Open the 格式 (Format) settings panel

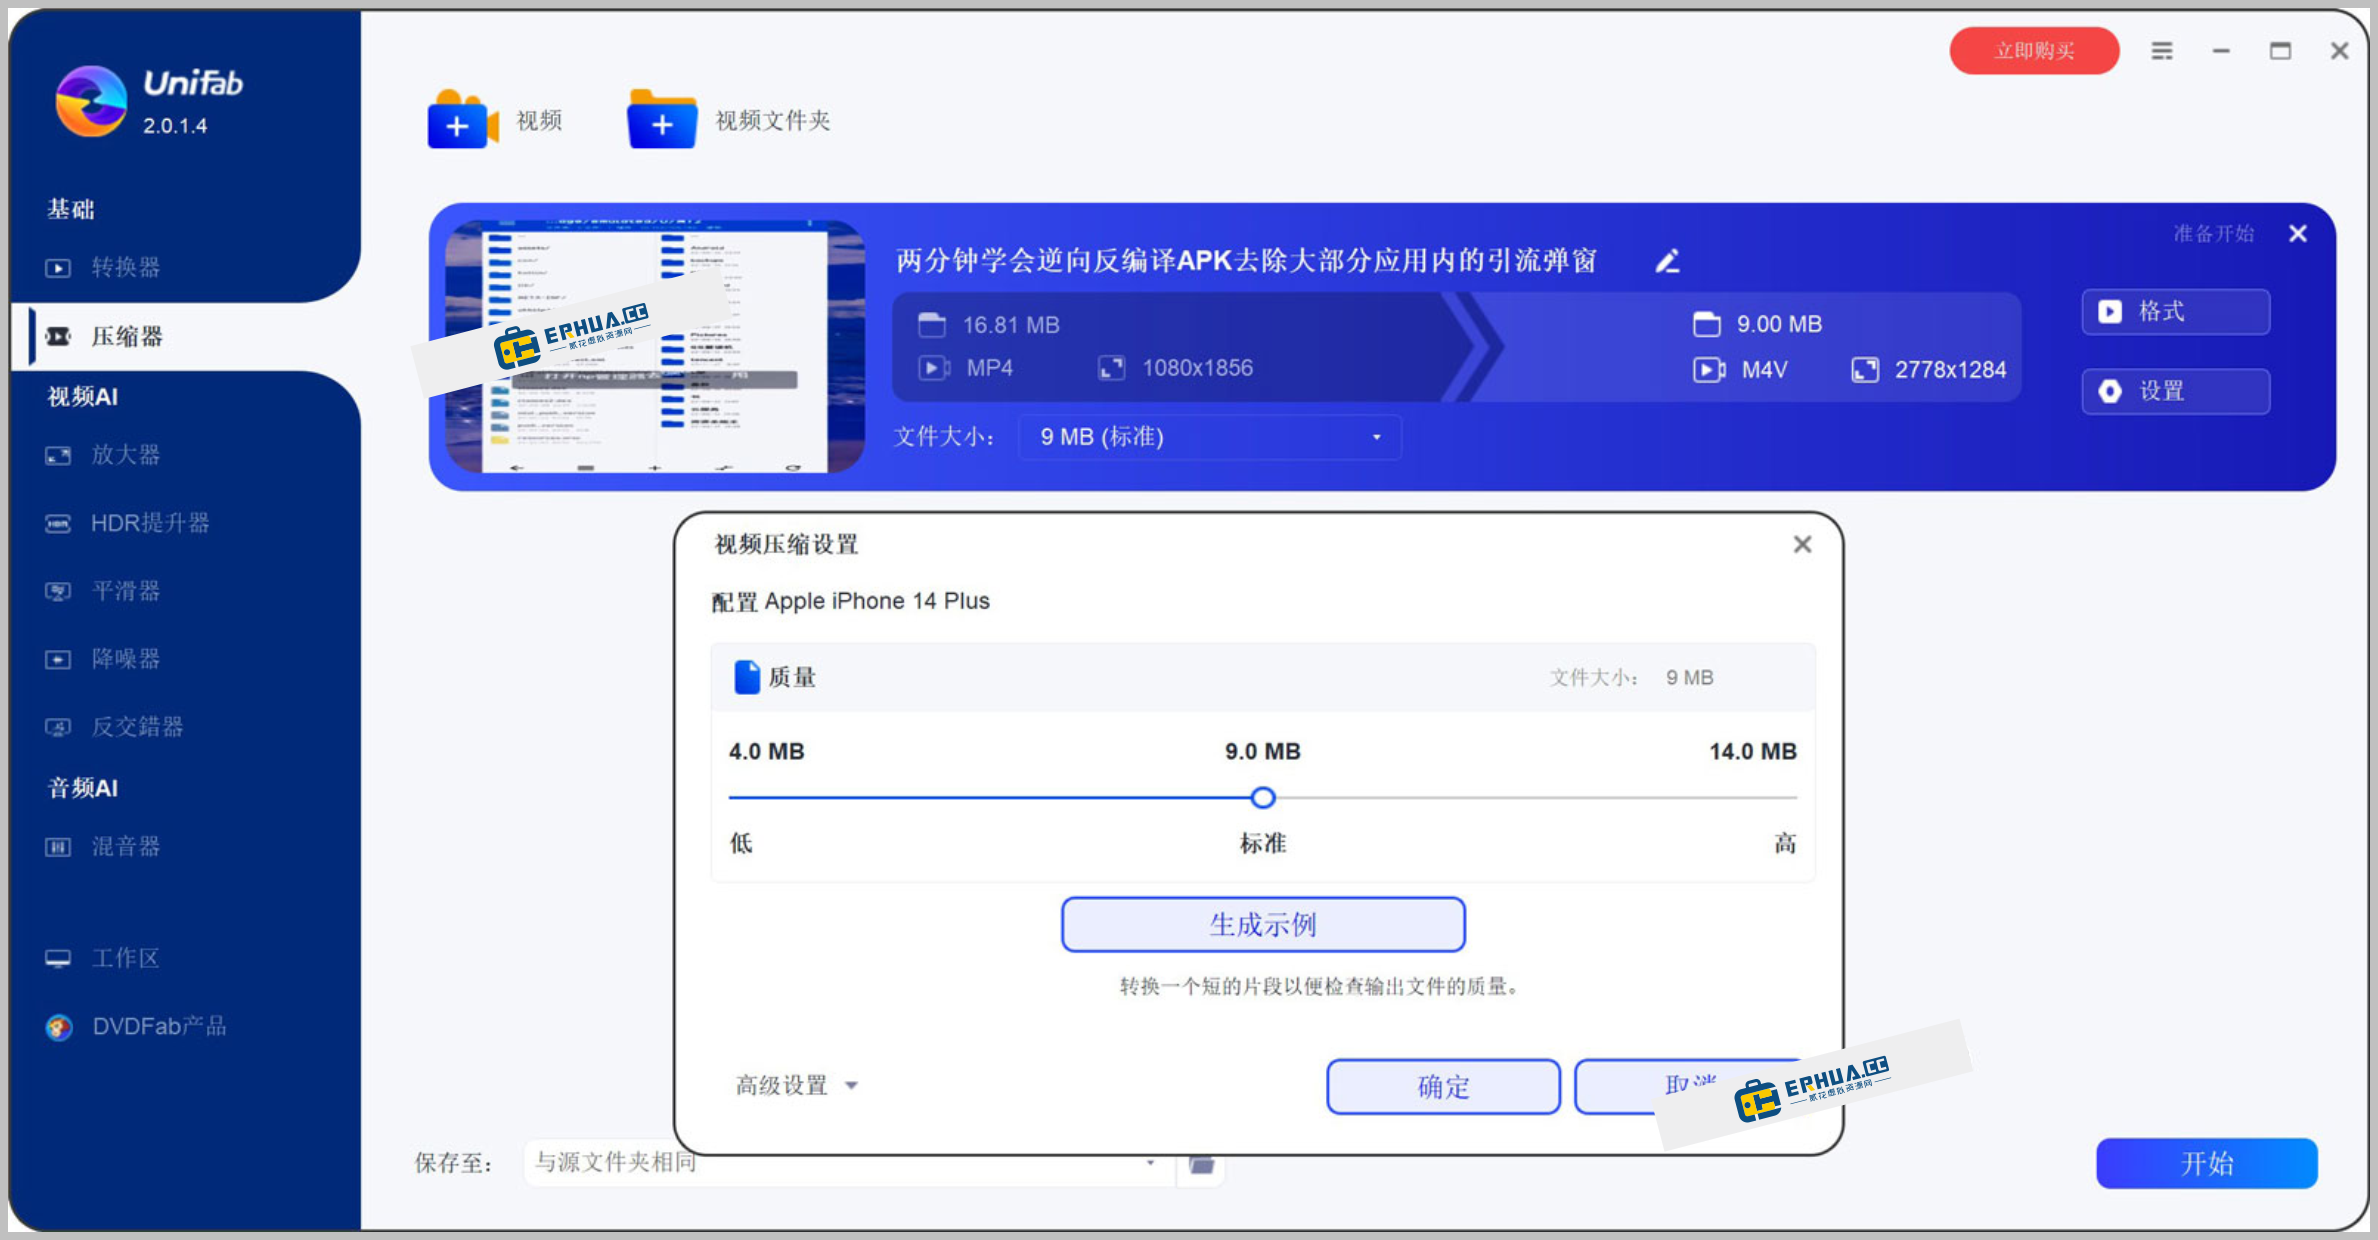(x=2175, y=312)
